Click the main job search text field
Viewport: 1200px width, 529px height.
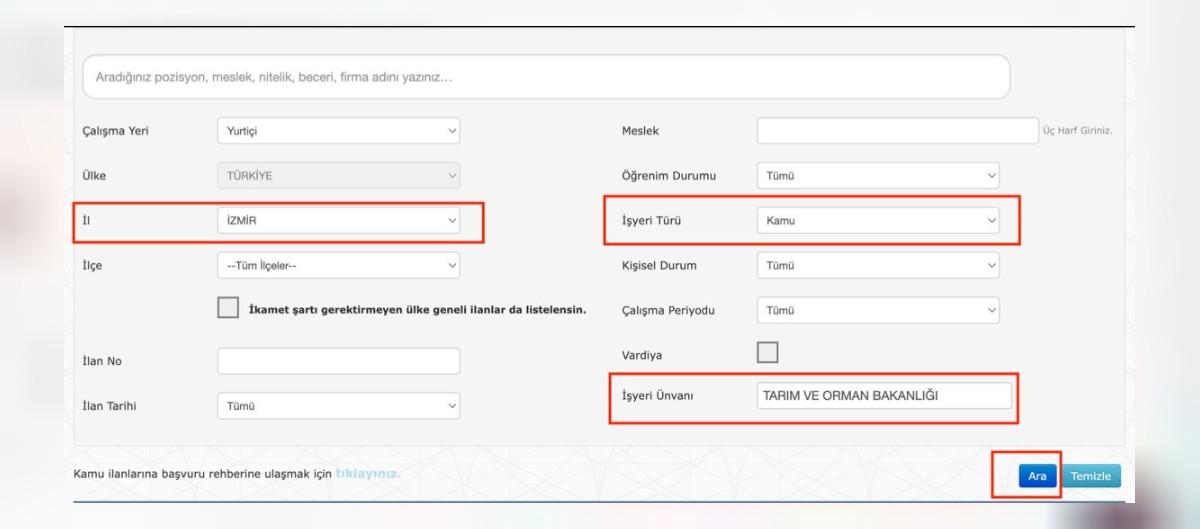545,77
